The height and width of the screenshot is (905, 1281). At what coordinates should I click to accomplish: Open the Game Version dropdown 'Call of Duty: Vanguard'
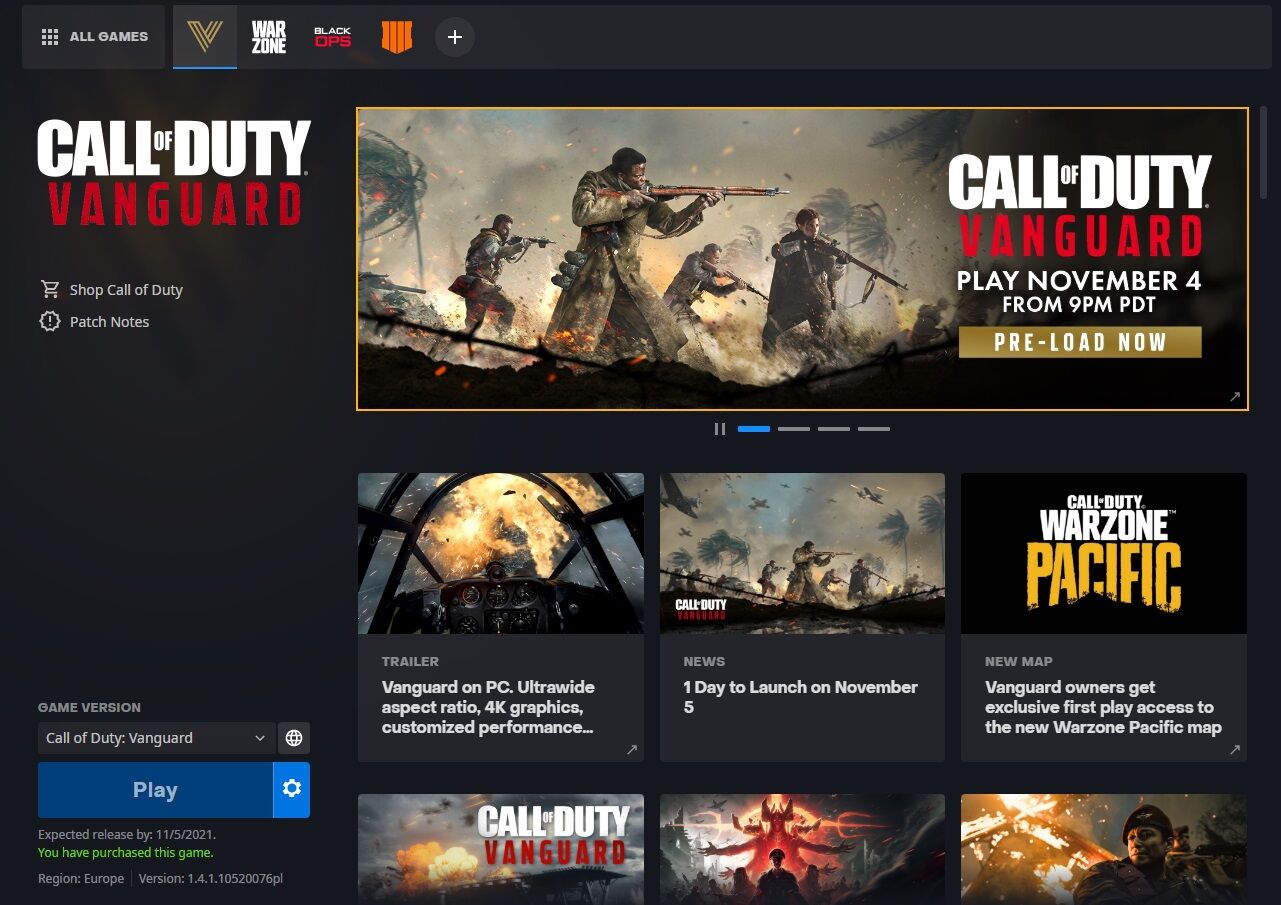coord(156,738)
